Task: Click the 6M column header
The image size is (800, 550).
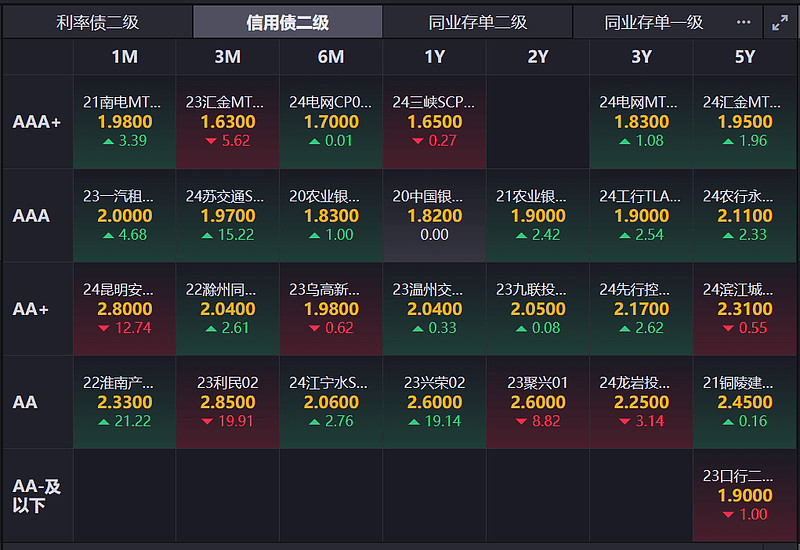Action: click(331, 57)
